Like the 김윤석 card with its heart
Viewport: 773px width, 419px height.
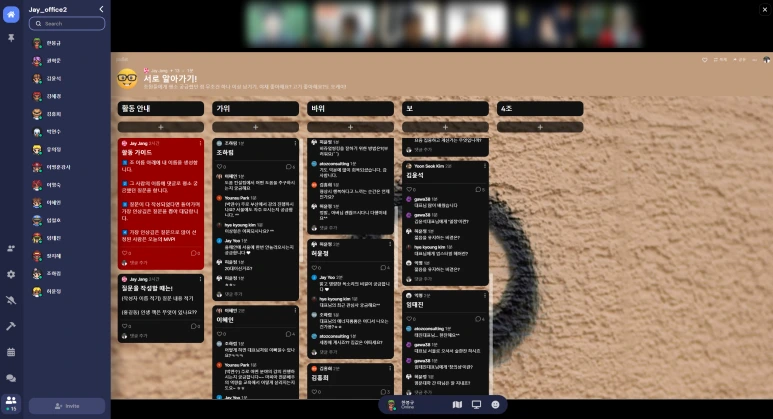(411, 189)
